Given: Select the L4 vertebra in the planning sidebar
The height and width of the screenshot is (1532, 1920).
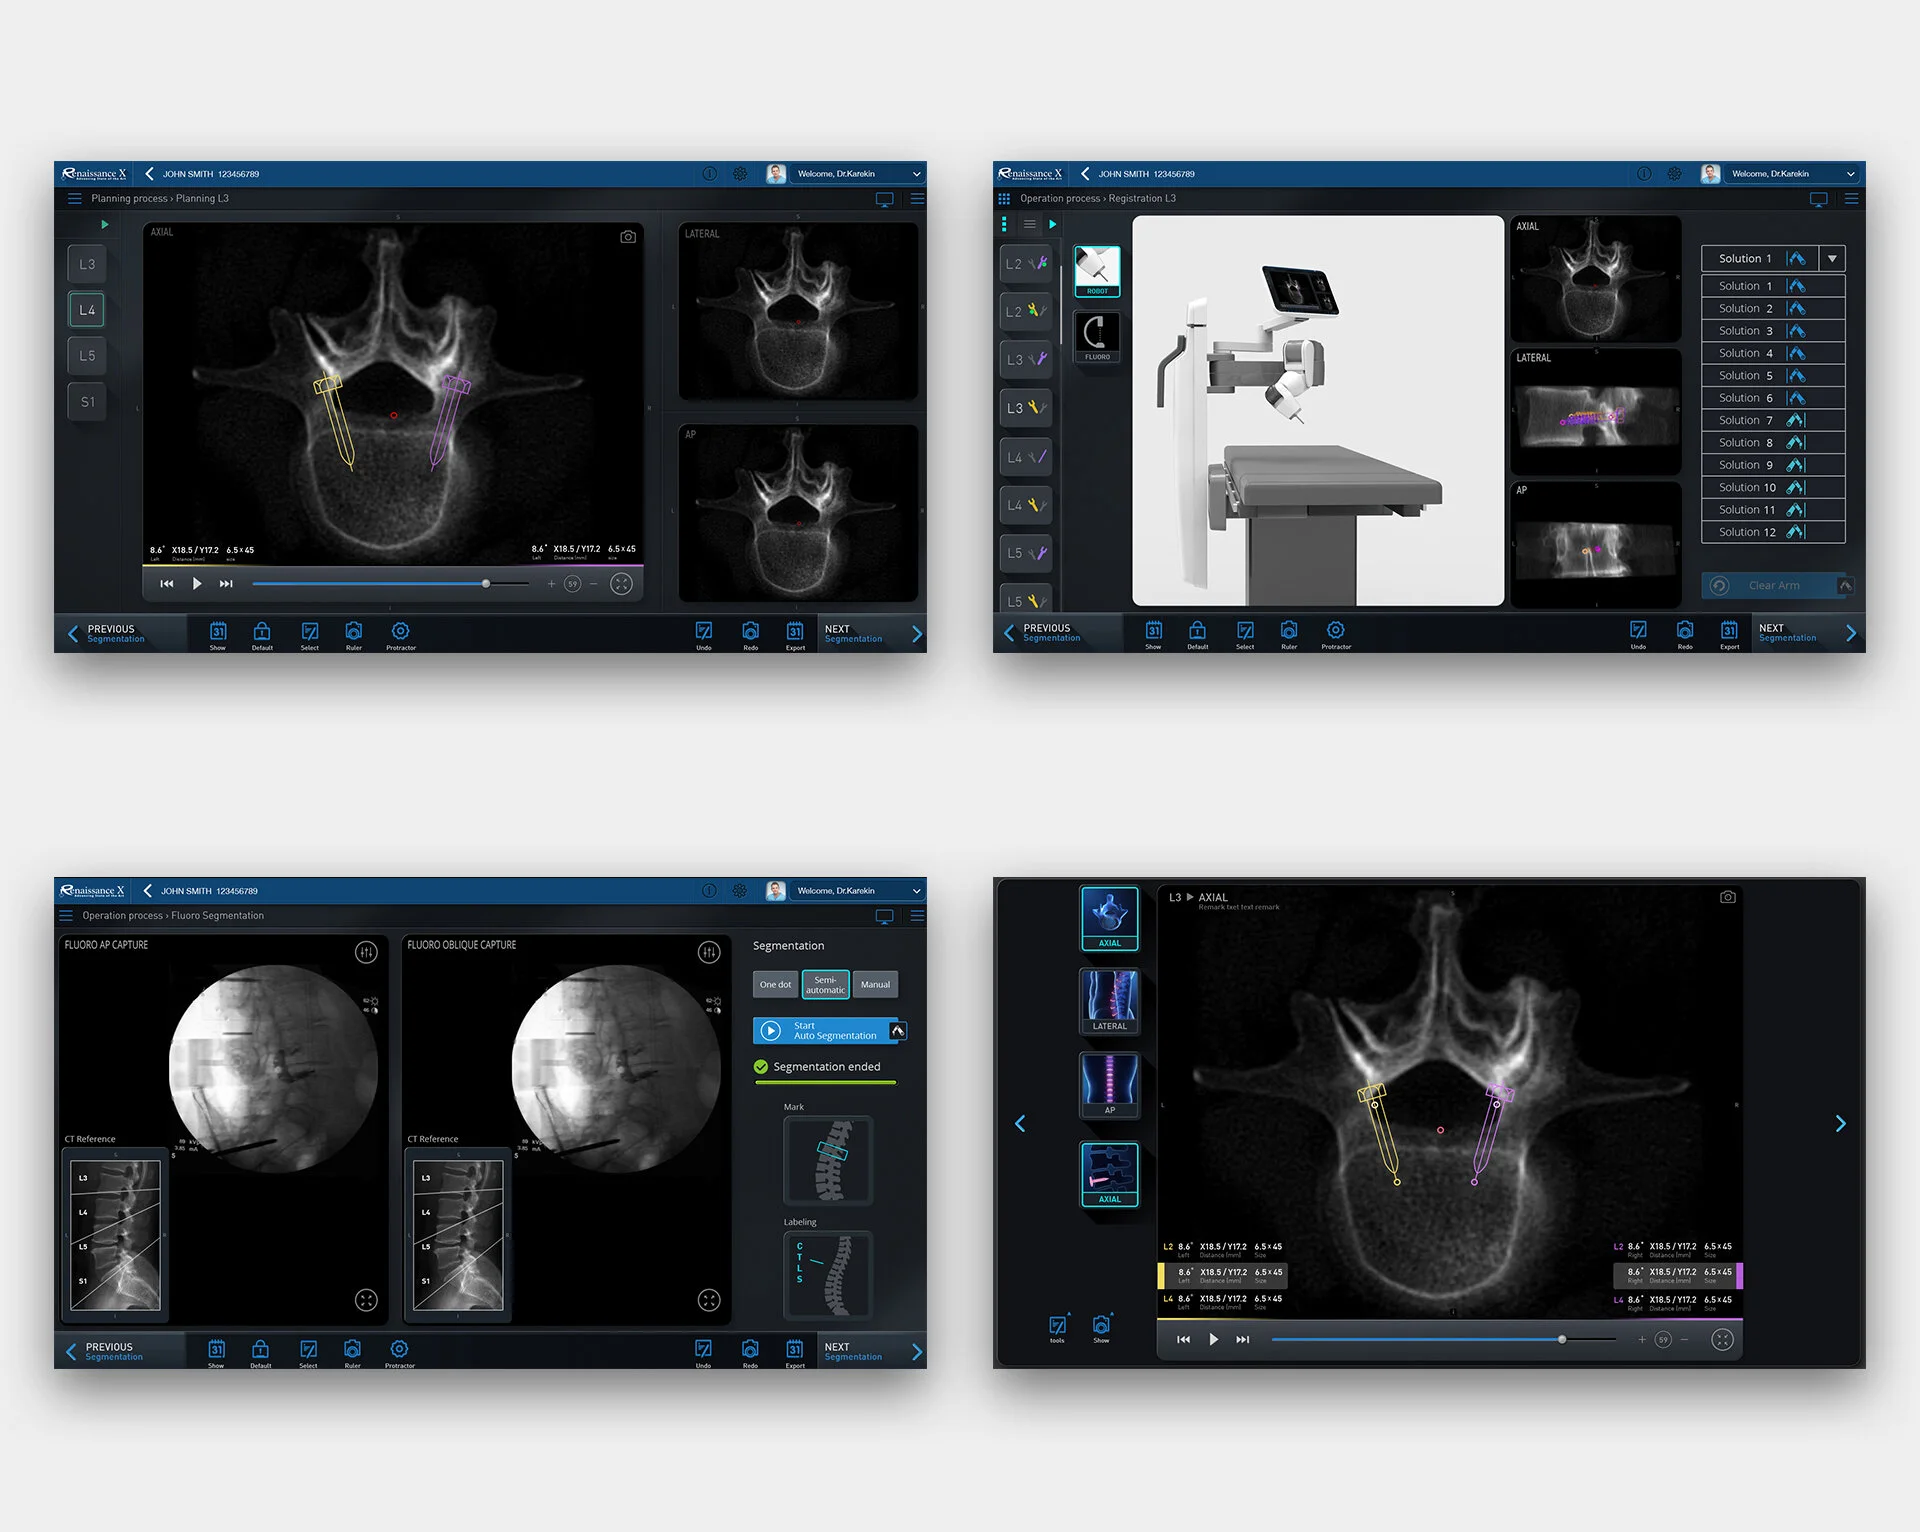Looking at the screenshot, I should [x=86, y=309].
